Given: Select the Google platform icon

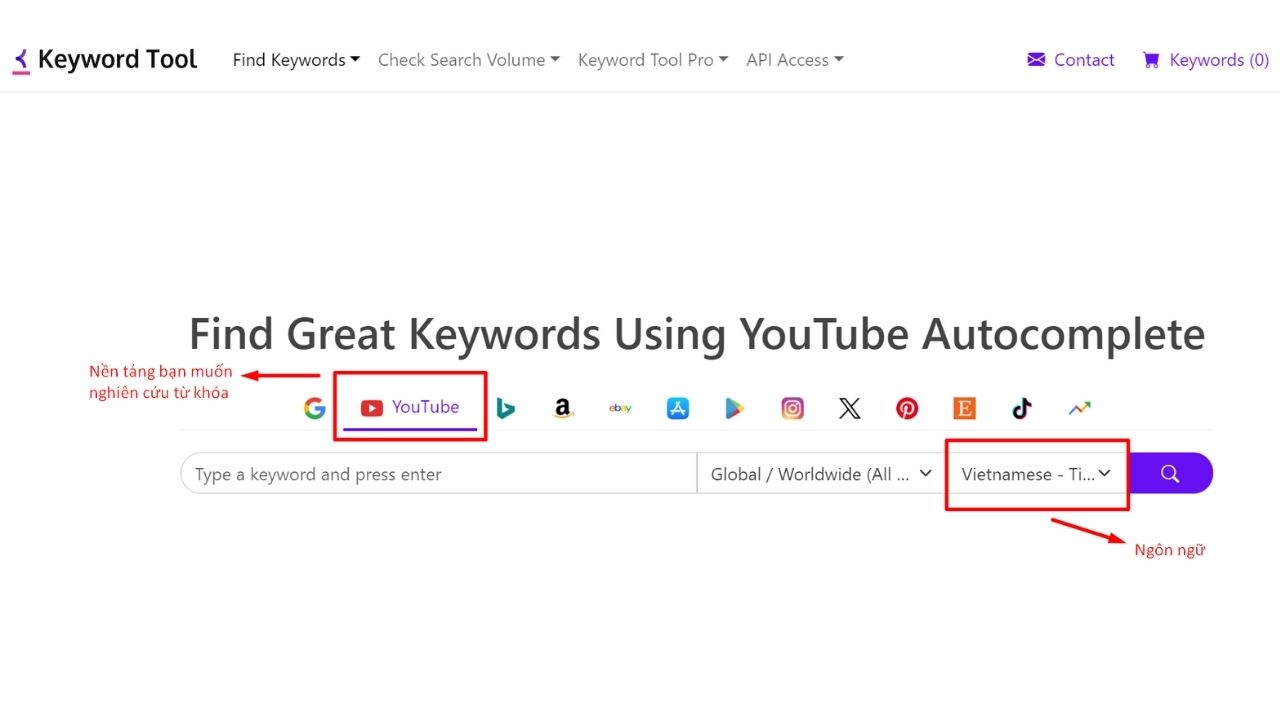Looking at the screenshot, I should 315,408.
